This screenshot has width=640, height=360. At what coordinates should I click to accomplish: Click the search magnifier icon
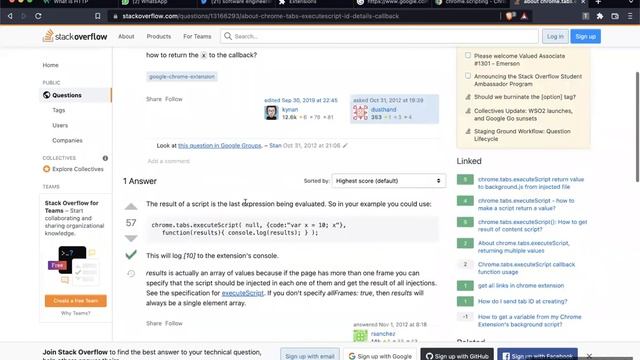coord(228,36)
